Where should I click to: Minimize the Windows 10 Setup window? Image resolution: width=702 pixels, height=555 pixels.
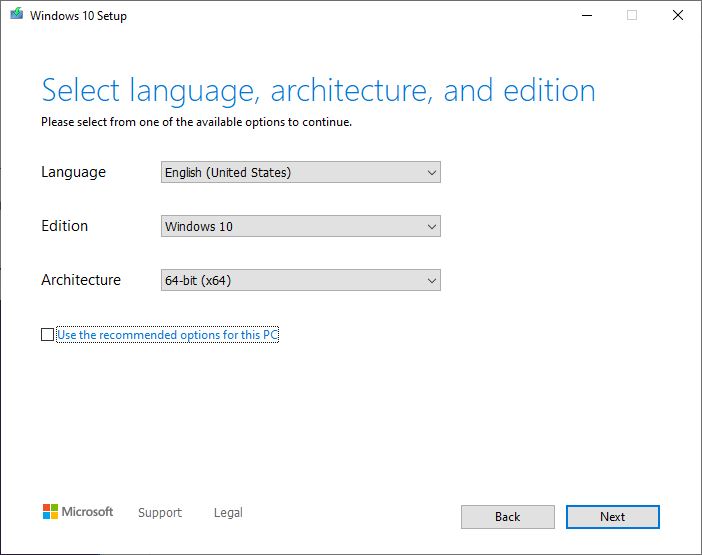pos(586,15)
